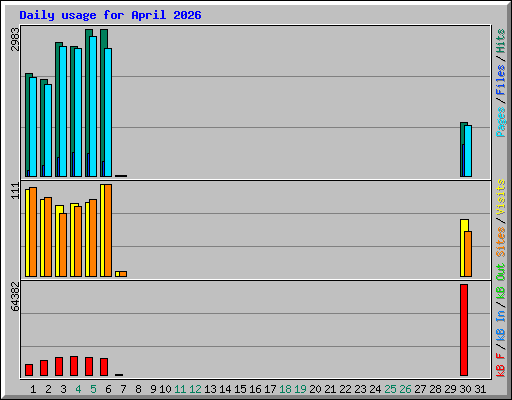Screen dimensions: 512x400
Task: Click day 16 on the x-axis
Action: (255, 389)
